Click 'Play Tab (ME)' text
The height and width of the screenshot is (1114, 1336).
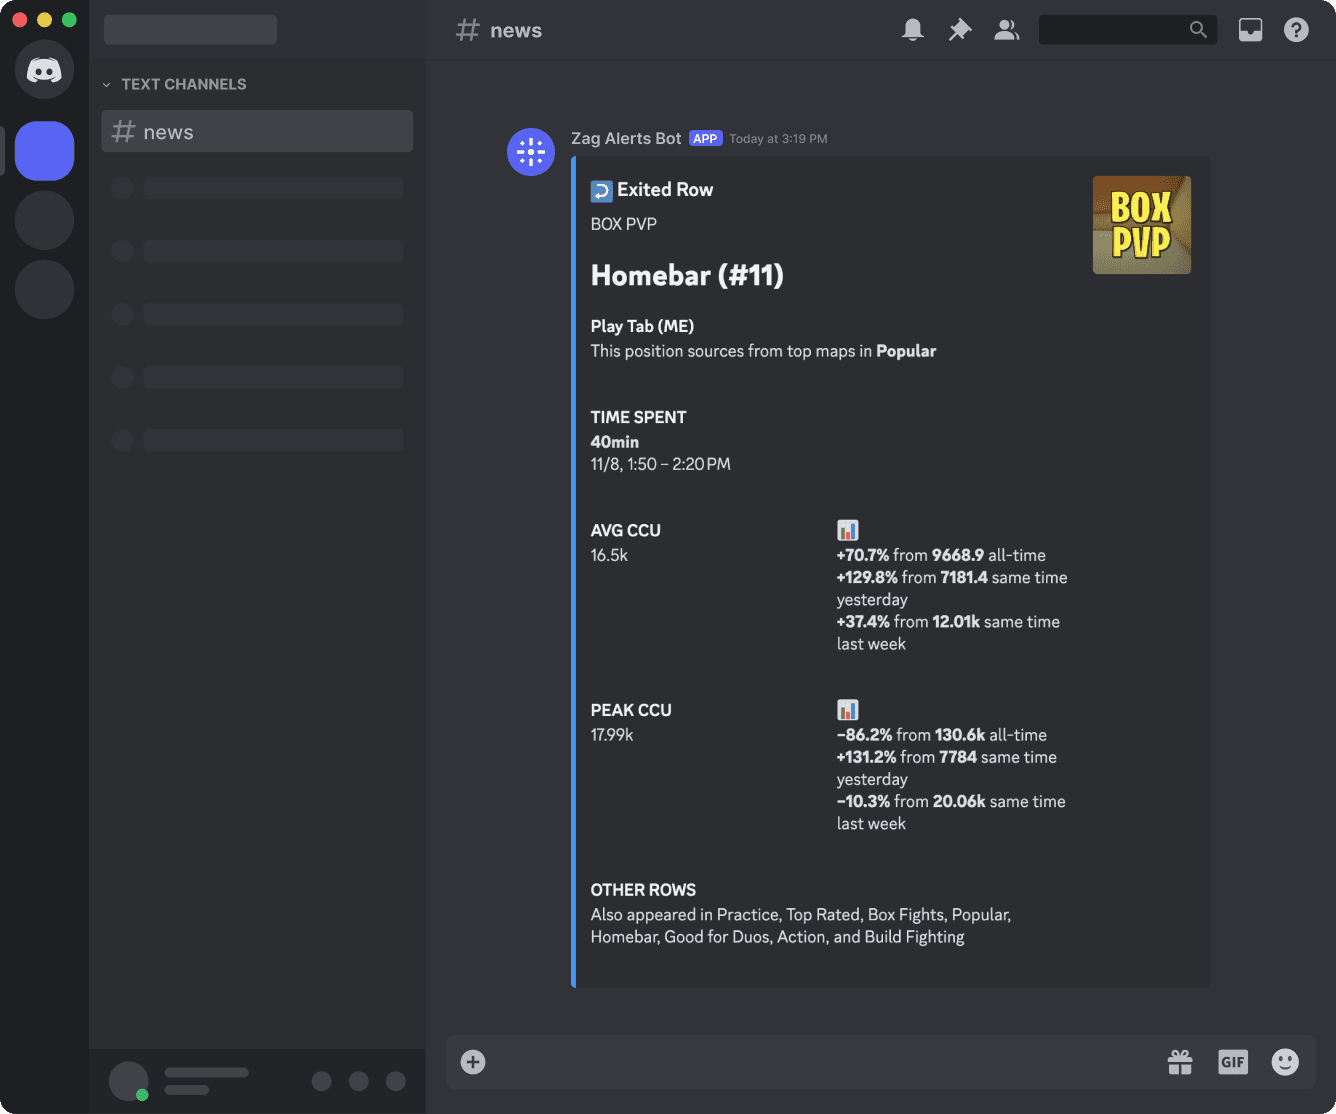(x=642, y=326)
